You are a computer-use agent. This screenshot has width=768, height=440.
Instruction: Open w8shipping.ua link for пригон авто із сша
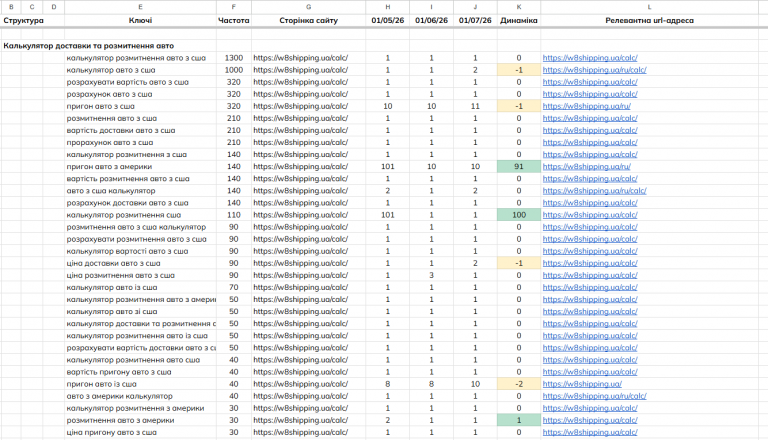pos(582,384)
